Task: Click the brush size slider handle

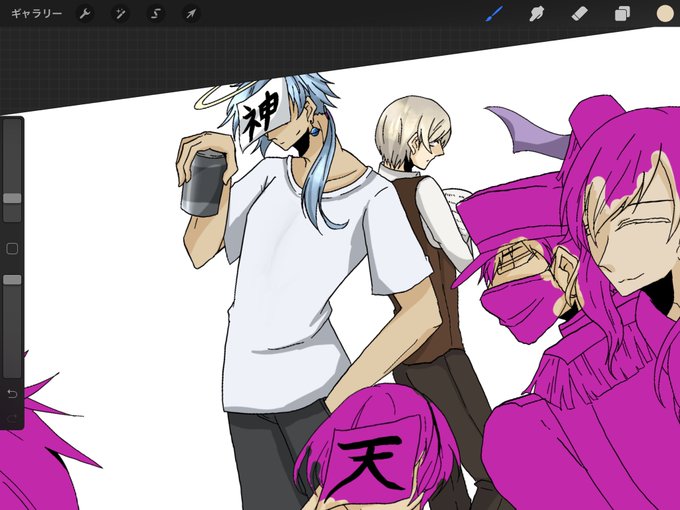Action: pyautogui.click(x=12, y=198)
